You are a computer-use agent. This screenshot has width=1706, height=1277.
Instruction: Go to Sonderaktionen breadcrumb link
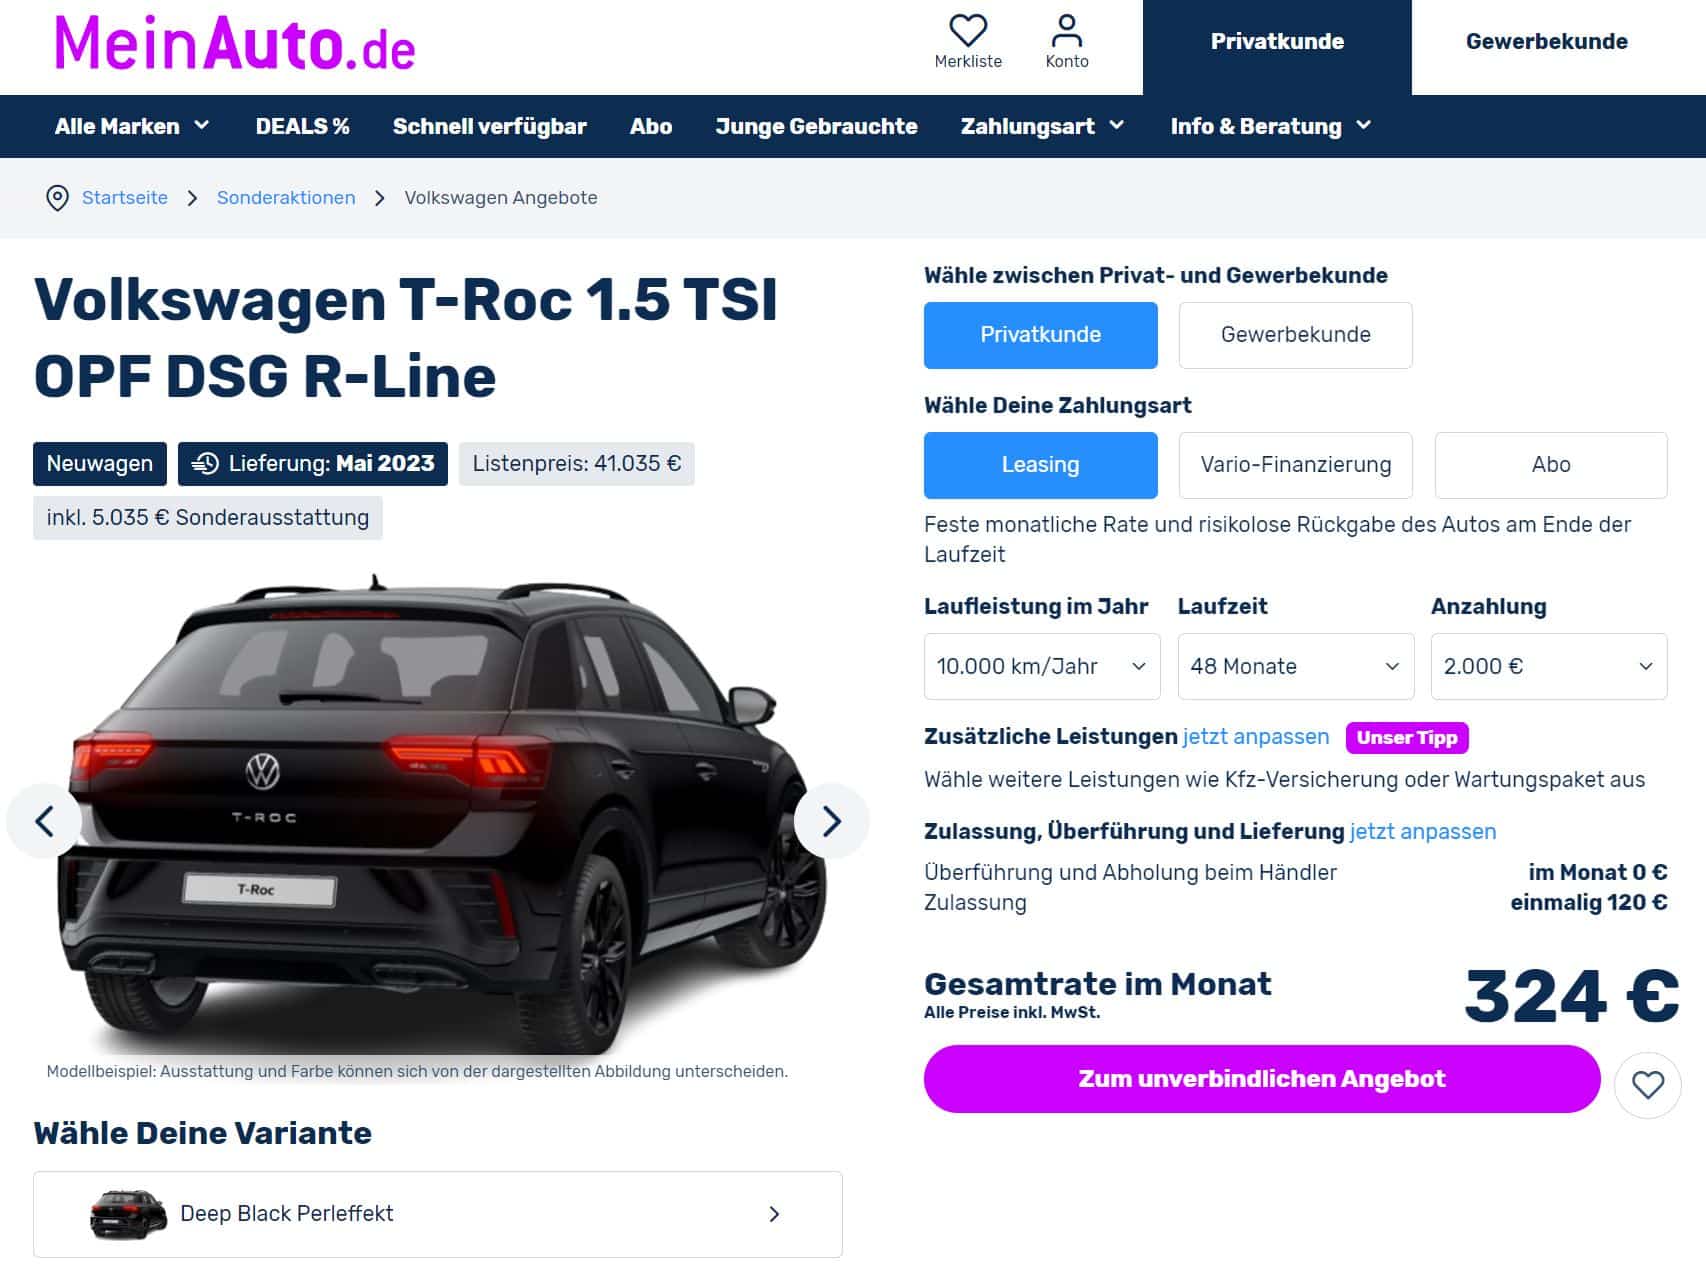(286, 198)
